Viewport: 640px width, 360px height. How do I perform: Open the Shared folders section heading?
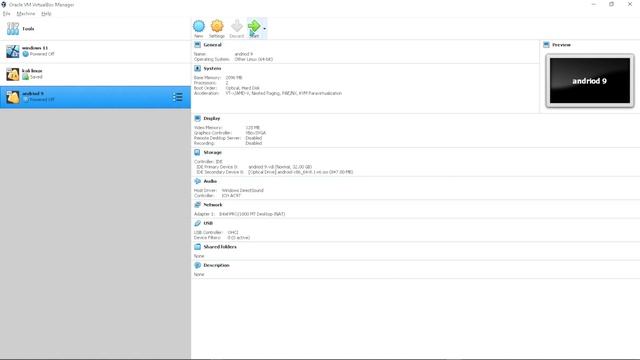(x=220, y=247)
